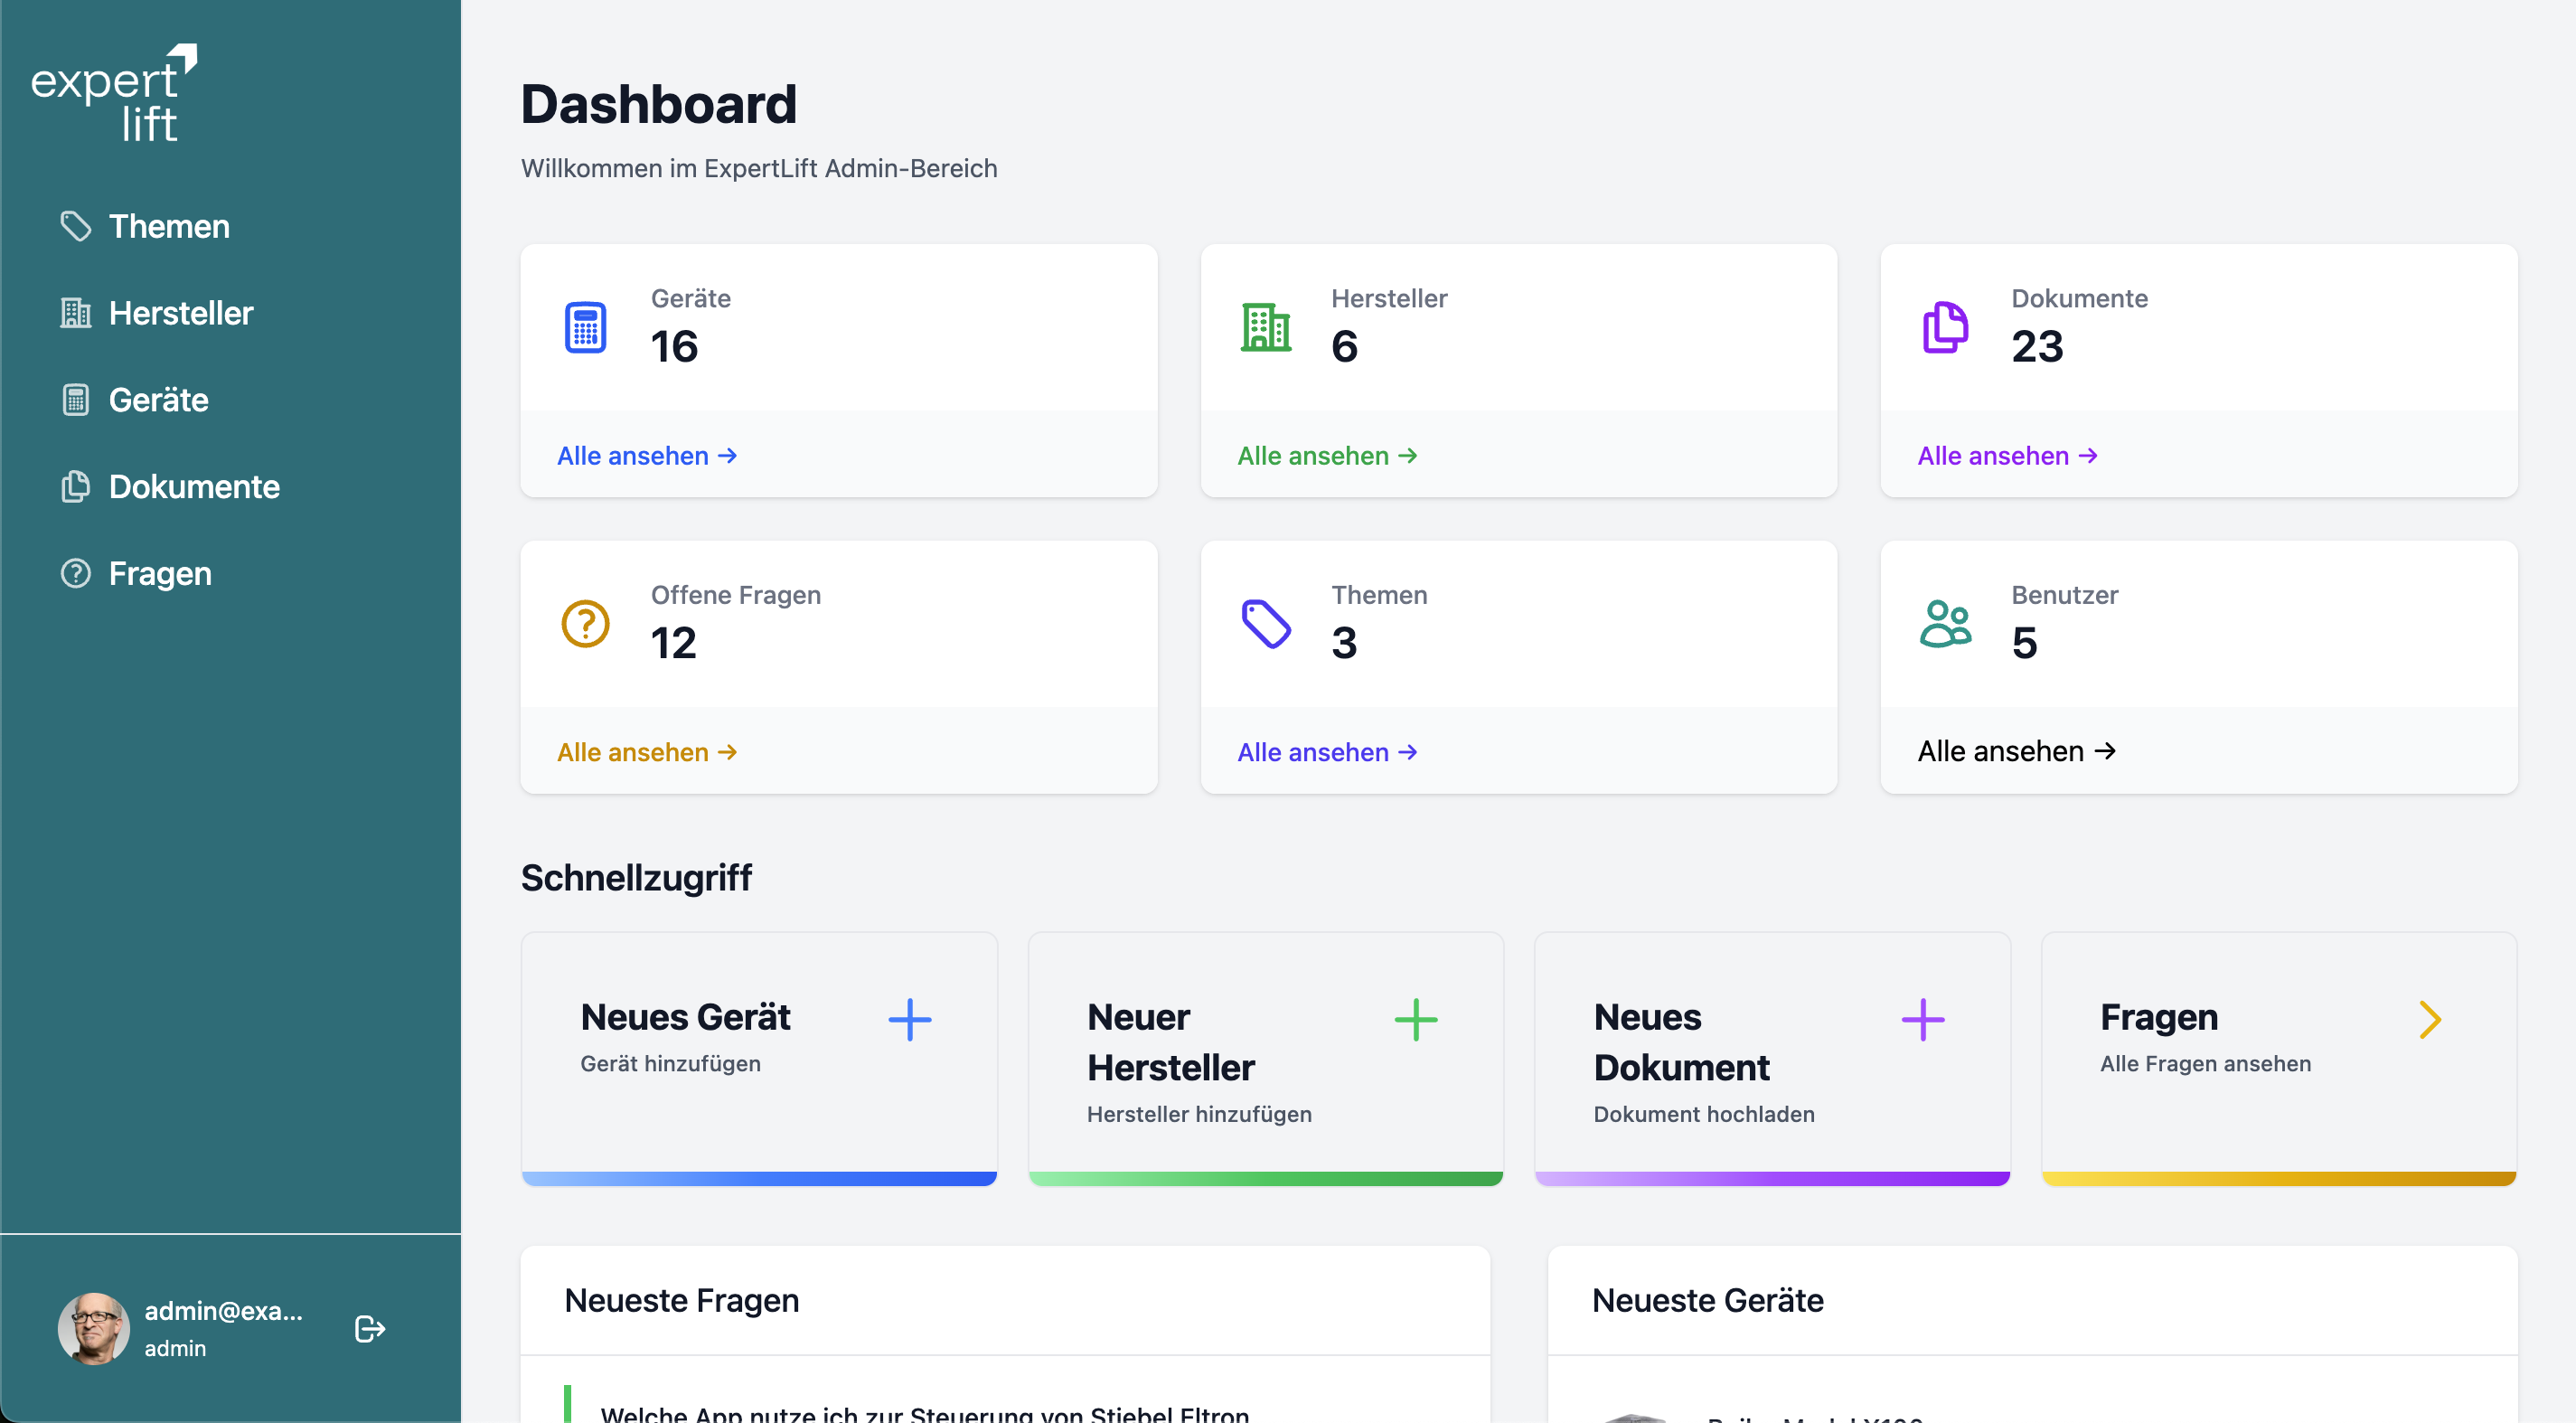The width and height of the screenshot is (2576, 1423).
Task: Click the green plus on Neuer Hersteller card
Action: (1416, 1020)
